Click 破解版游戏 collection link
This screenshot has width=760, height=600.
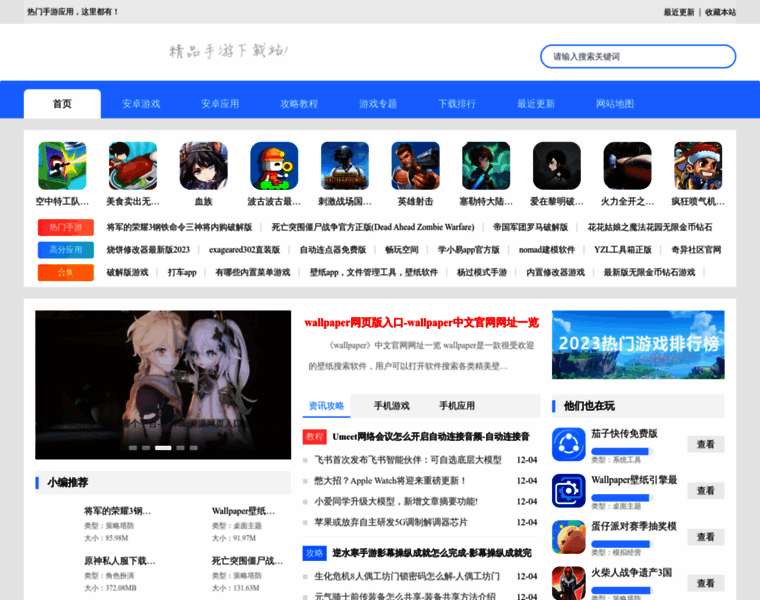pos(127,272)
